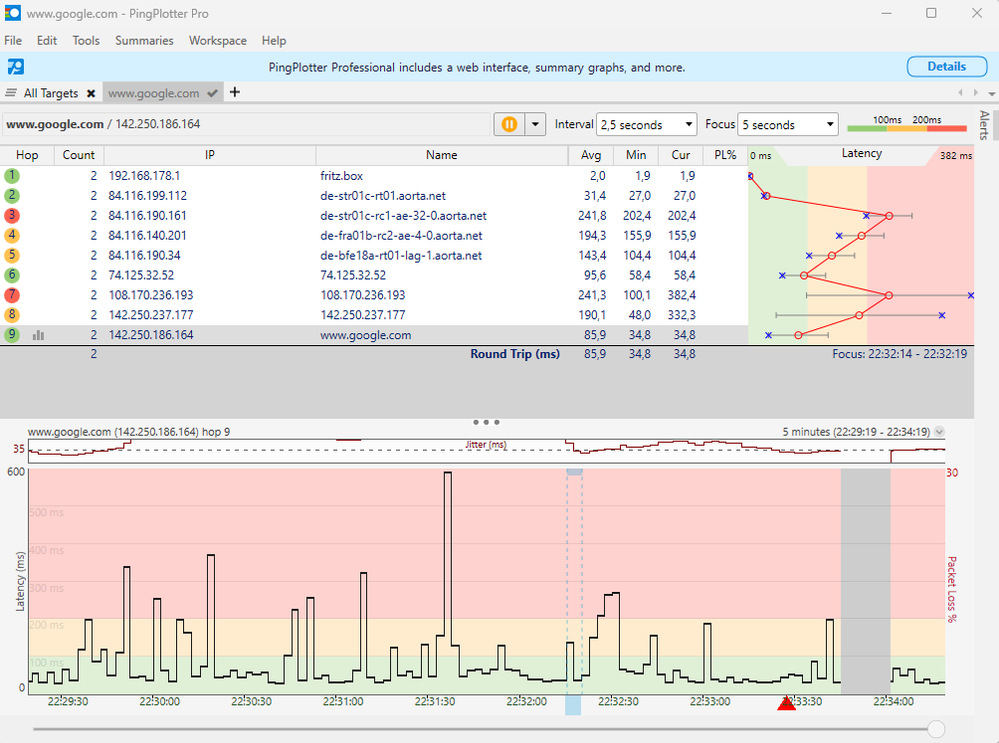Click the timeline slider handle at the bottom
The image size is (999, 743).
pos(936,729)
